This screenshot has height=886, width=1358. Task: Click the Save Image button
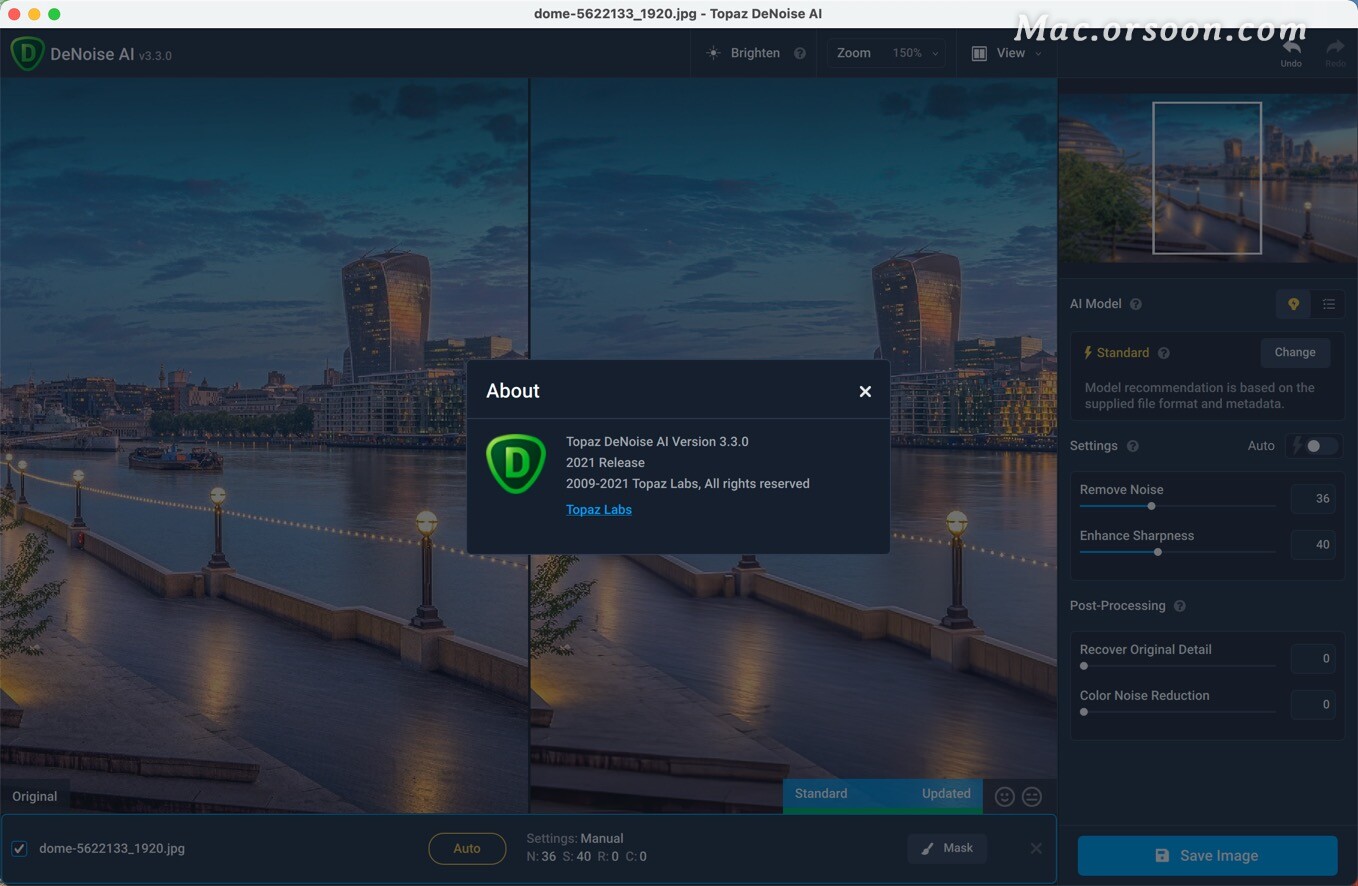click(x=1206, y=855)
